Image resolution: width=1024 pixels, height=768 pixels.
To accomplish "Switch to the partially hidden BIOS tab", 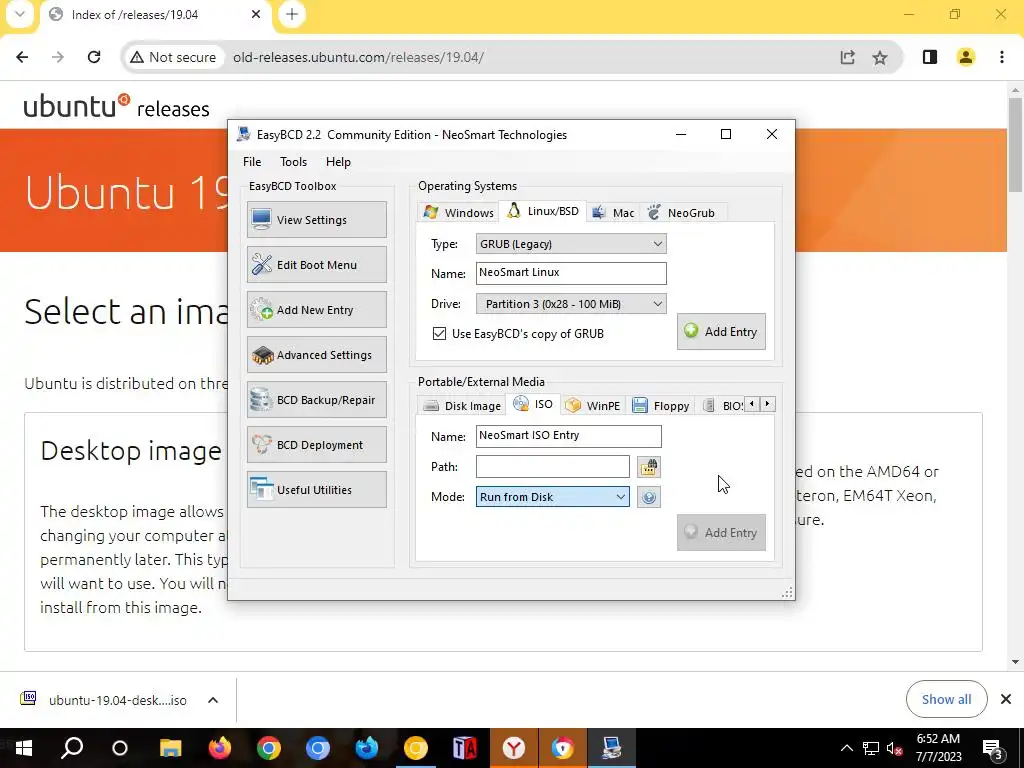I will tap(722, 406).
